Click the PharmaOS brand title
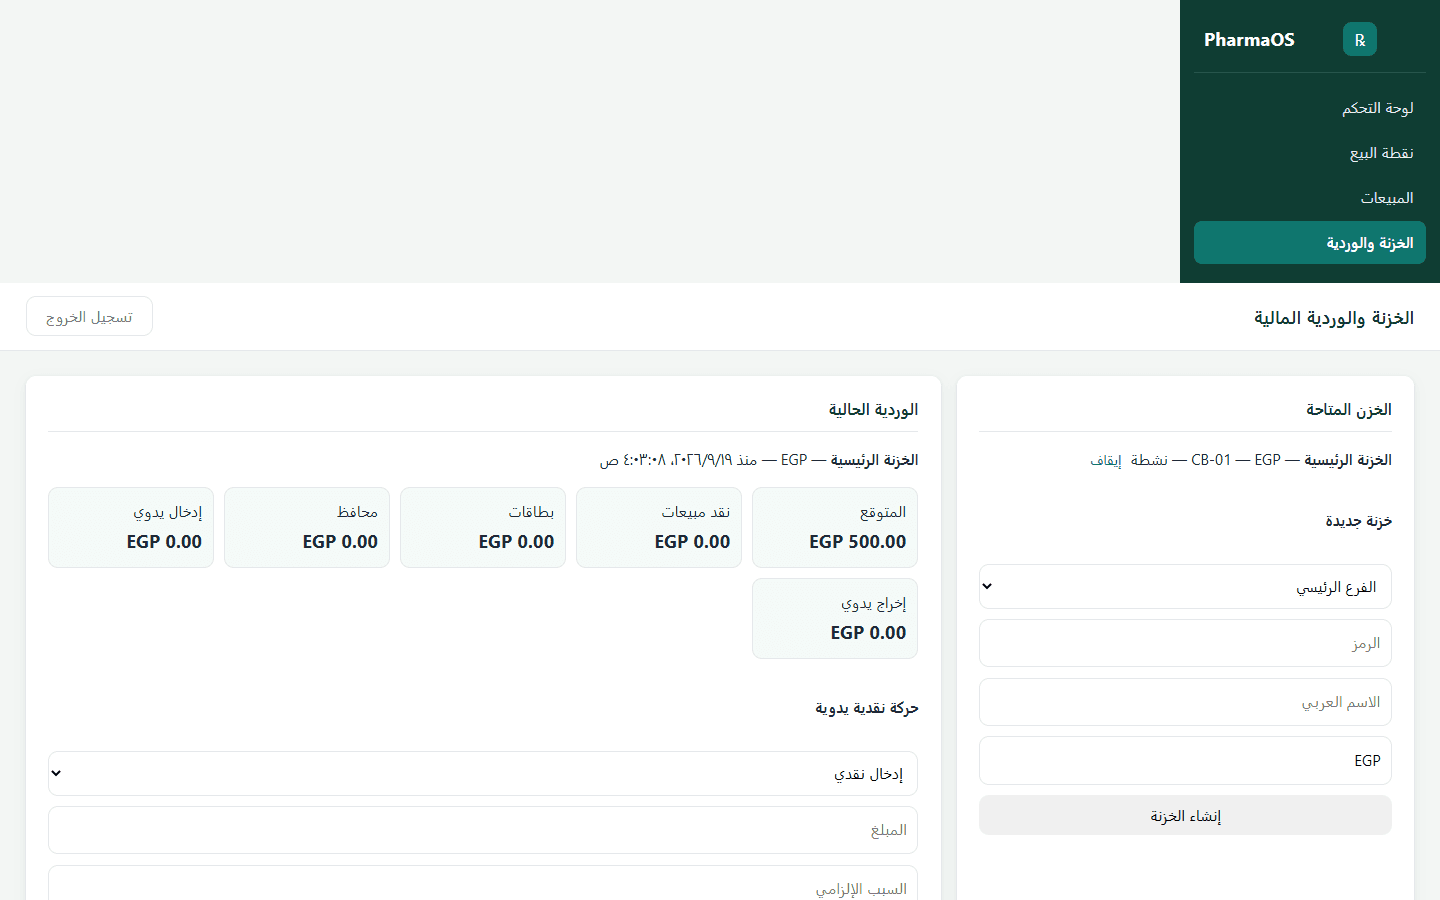Image resolution: width=1440 pixels, height=900 pixels. (1249, 40)
